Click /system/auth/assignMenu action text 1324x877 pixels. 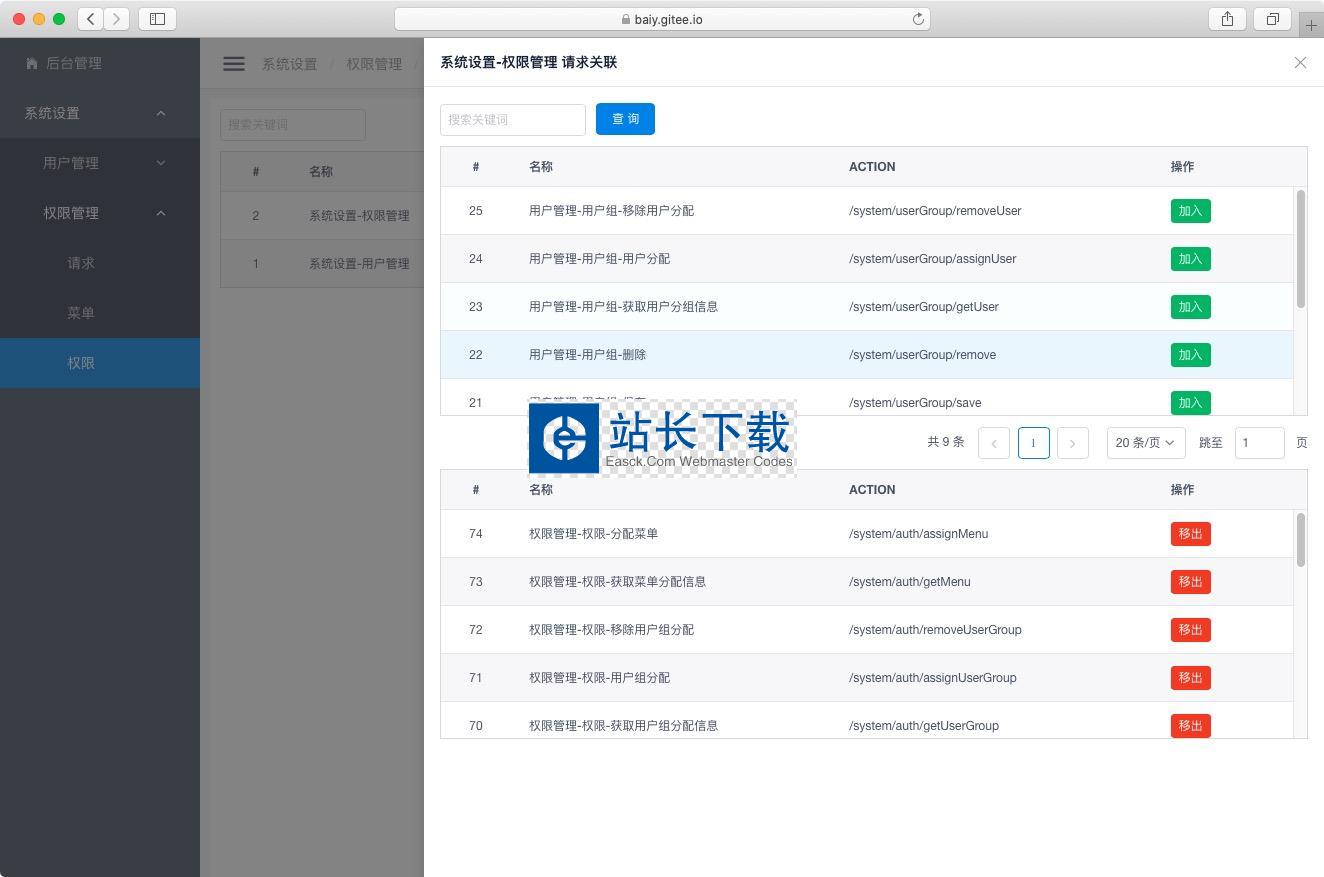click(918, 534)
